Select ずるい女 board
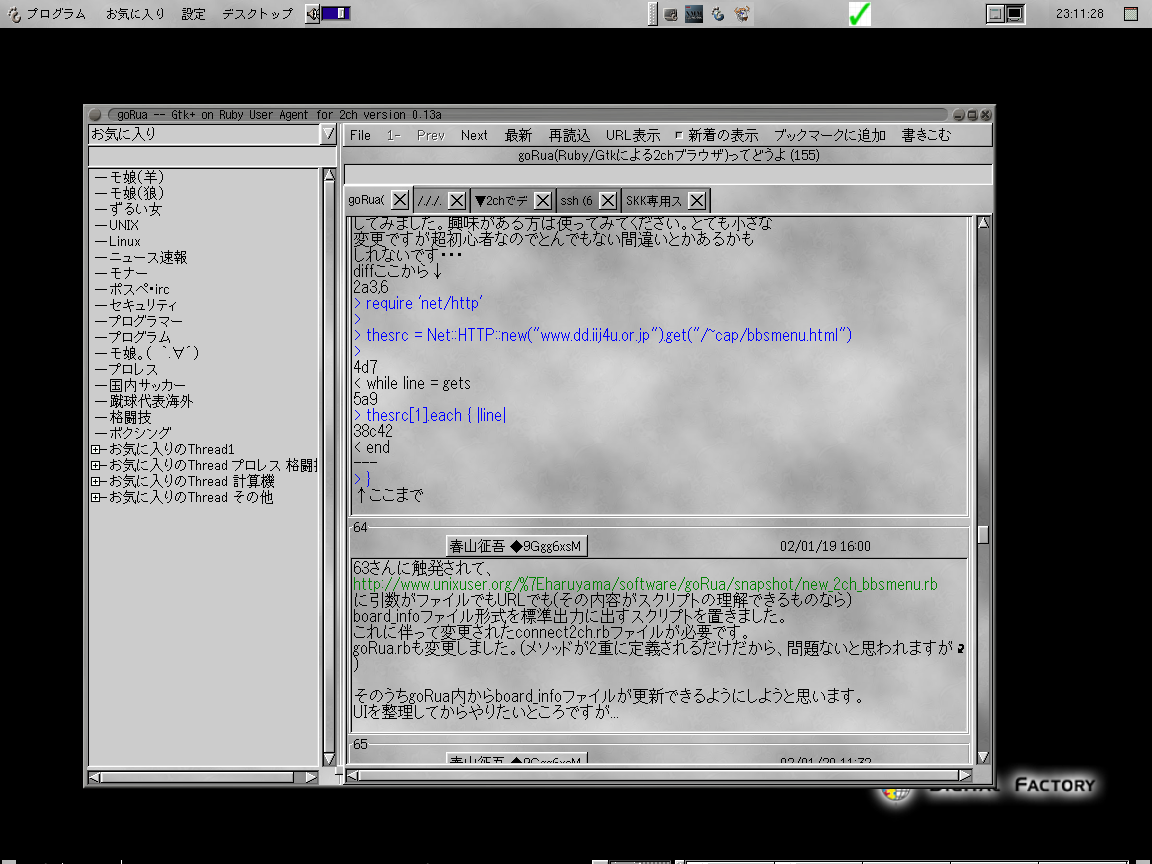The image size is (1152, 864). [x=135, y=209]
